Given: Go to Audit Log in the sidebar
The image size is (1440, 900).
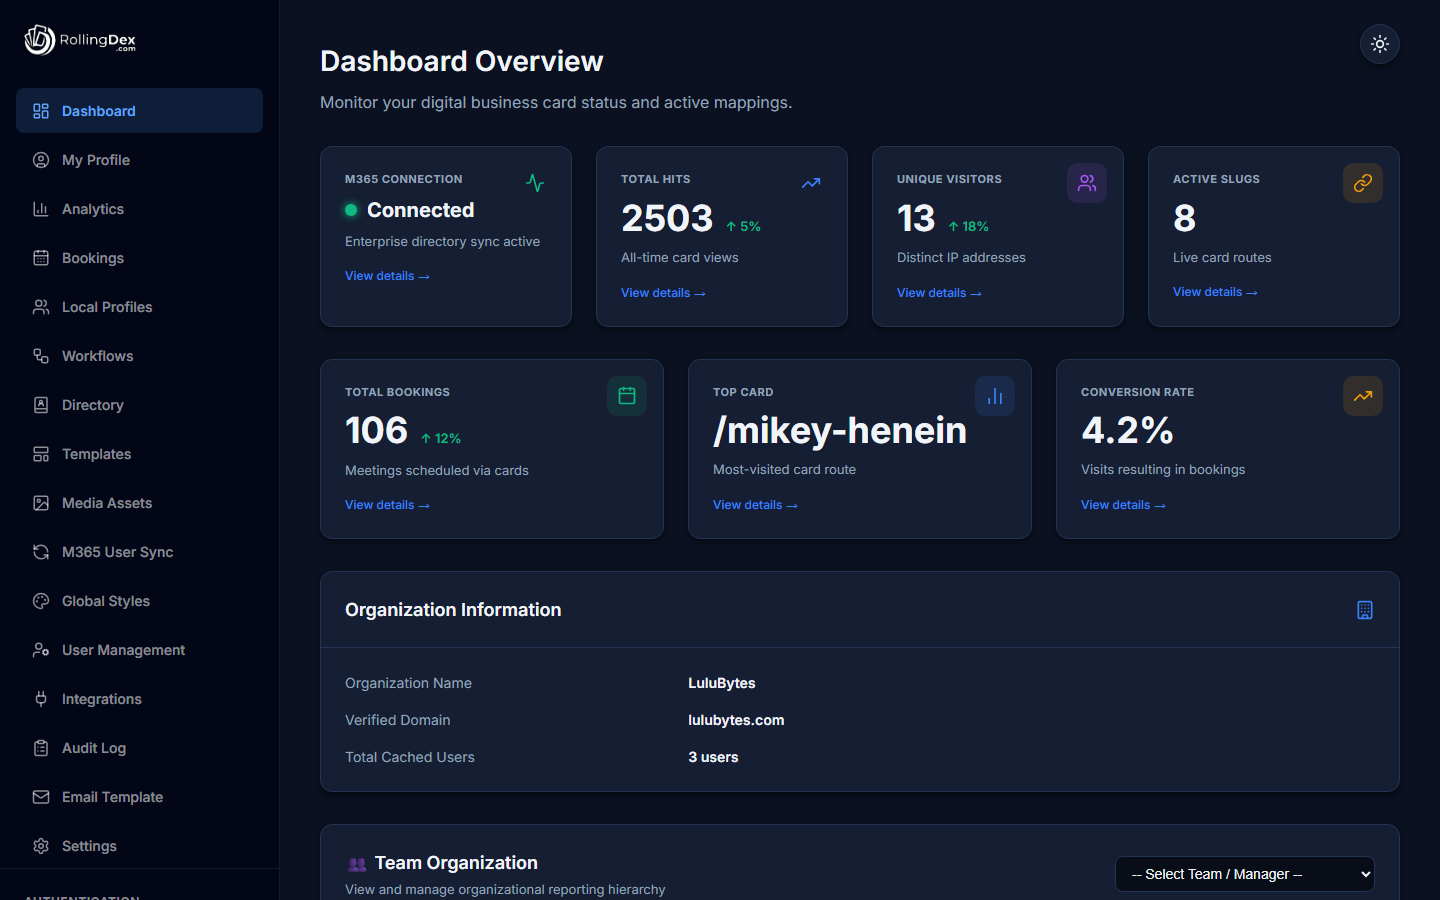Looking at the screenshot, I should (x=139, y=748).
